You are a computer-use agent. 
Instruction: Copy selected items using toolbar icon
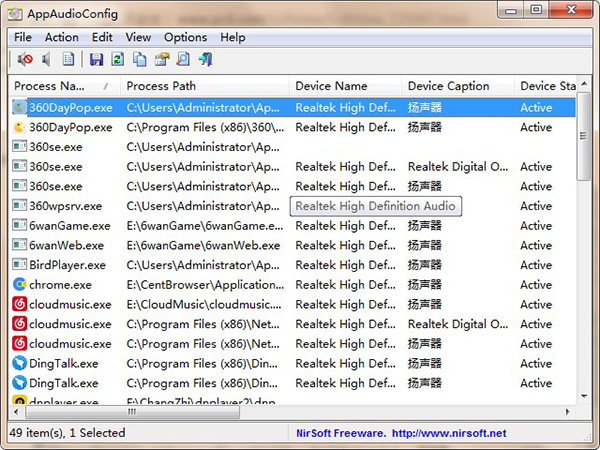click(140, 59)
